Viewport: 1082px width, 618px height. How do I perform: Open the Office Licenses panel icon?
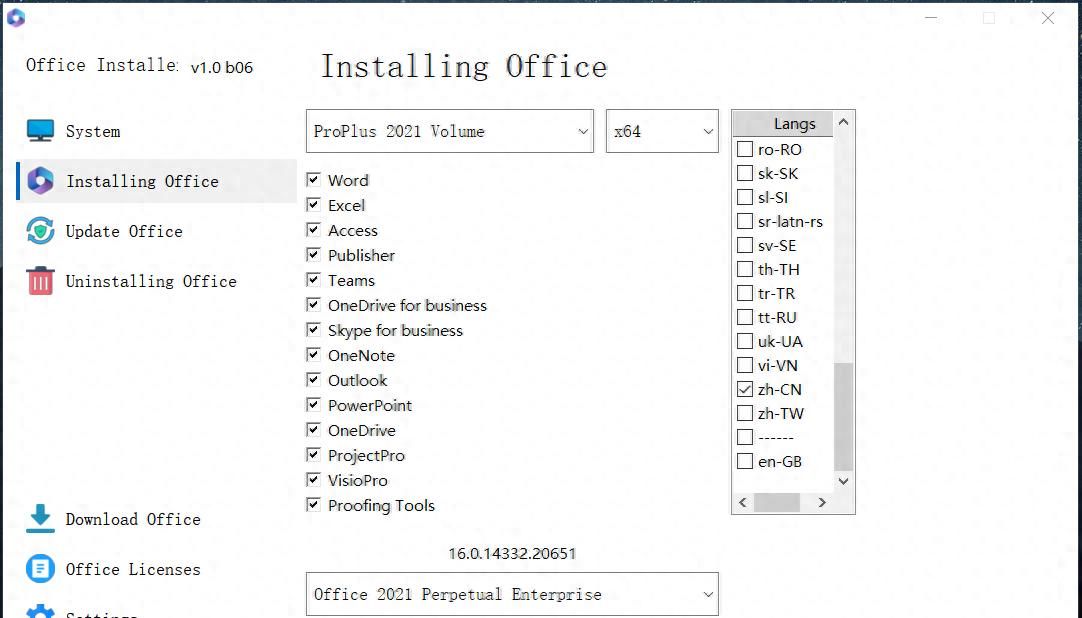click(x=38, y=568)
